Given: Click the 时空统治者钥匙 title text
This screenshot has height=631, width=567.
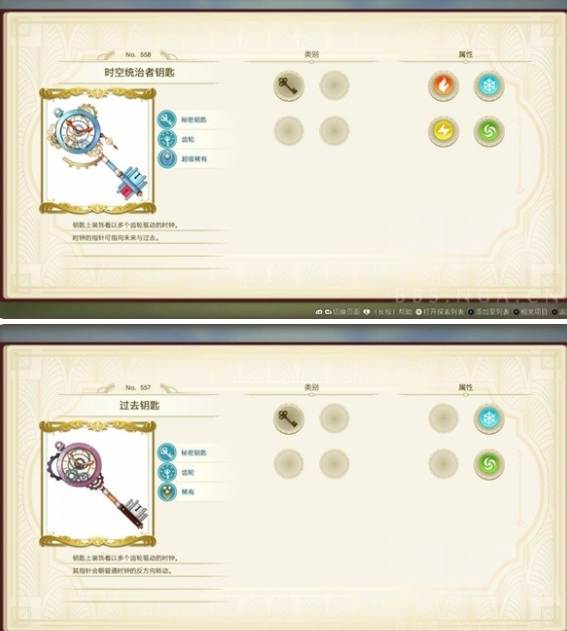Looking at the screenshot, I should (139, 72).
